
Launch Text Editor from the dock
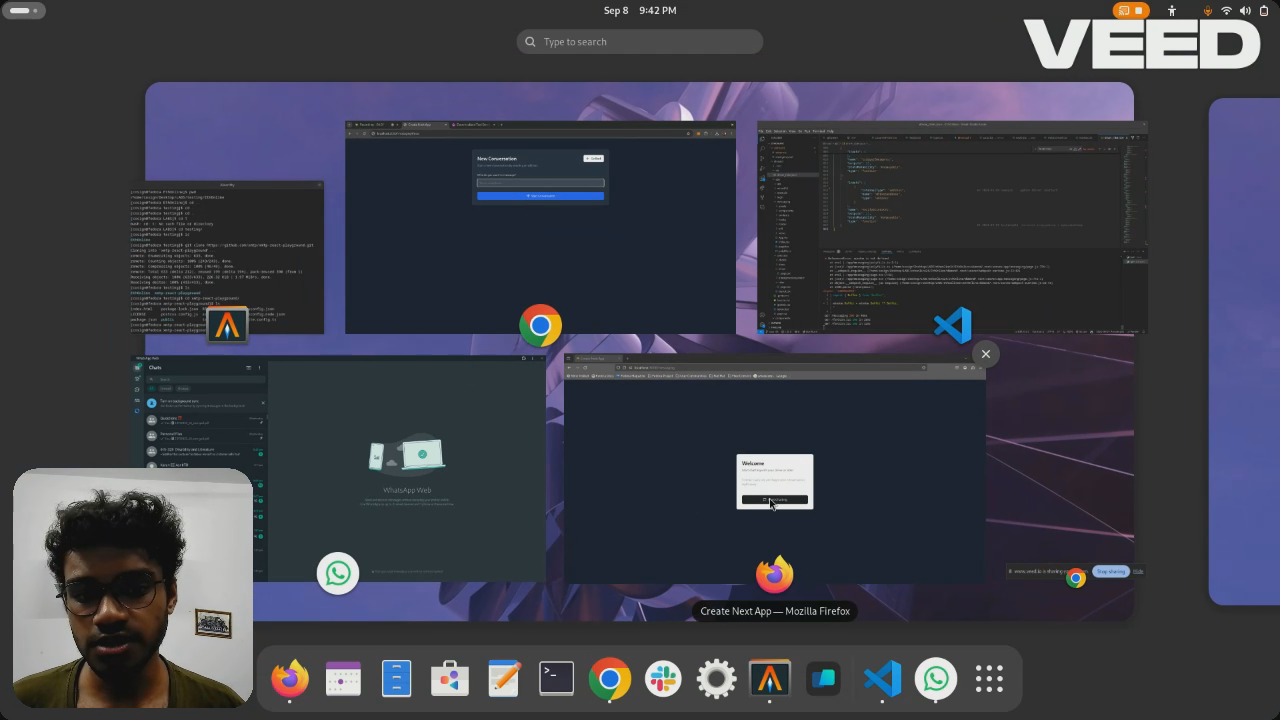[x=503, y=679]
